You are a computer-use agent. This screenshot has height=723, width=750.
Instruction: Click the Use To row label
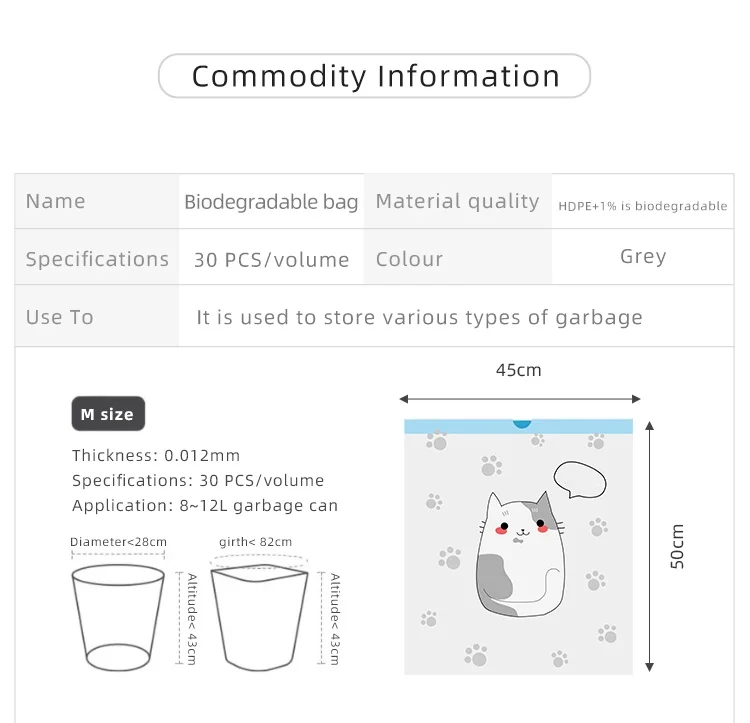[60, 317]
